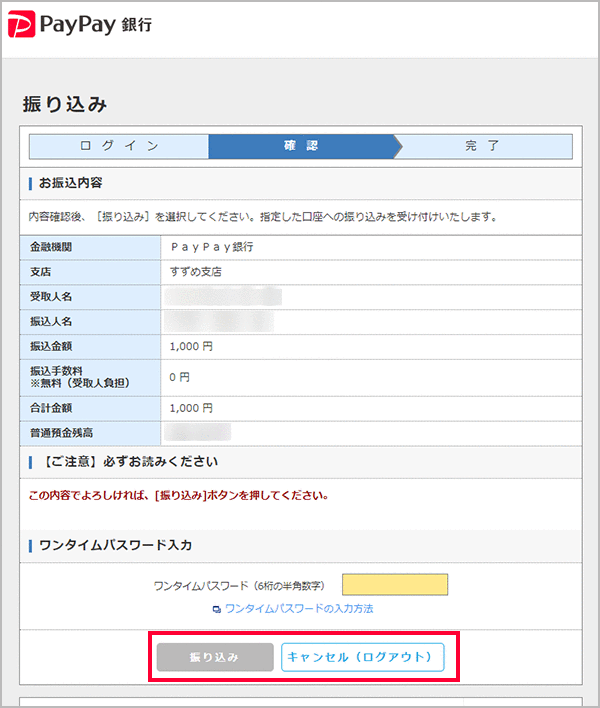Click the 振込人名 row label

51,321
